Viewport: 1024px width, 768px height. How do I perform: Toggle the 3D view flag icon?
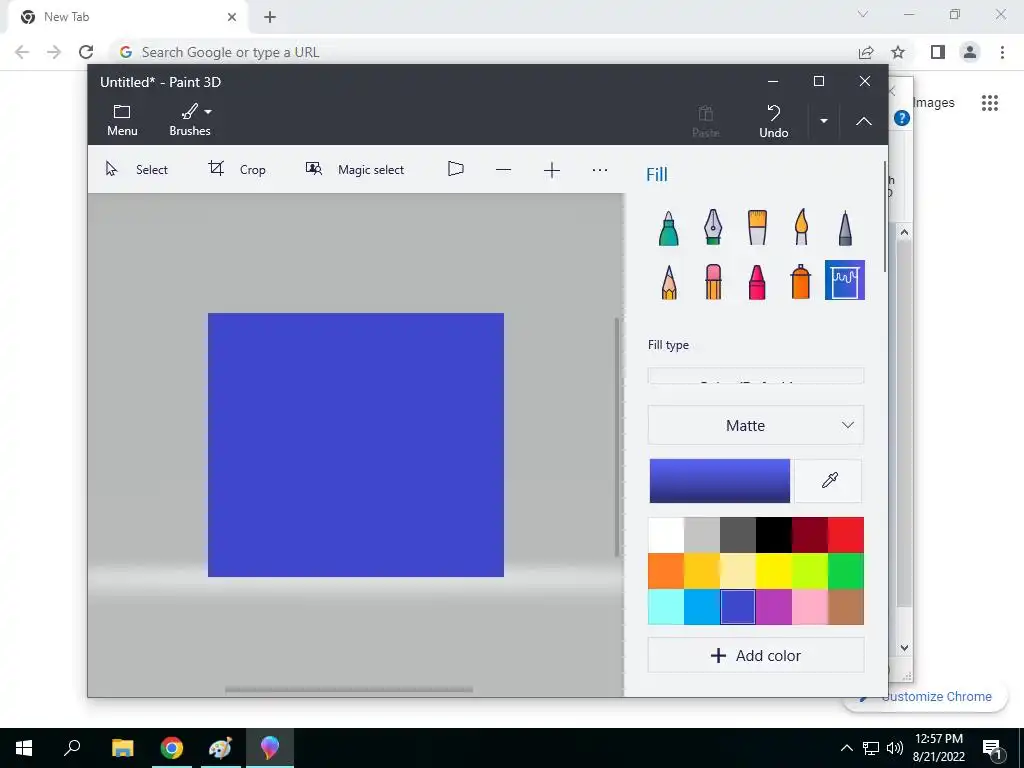tap(455, 169)
